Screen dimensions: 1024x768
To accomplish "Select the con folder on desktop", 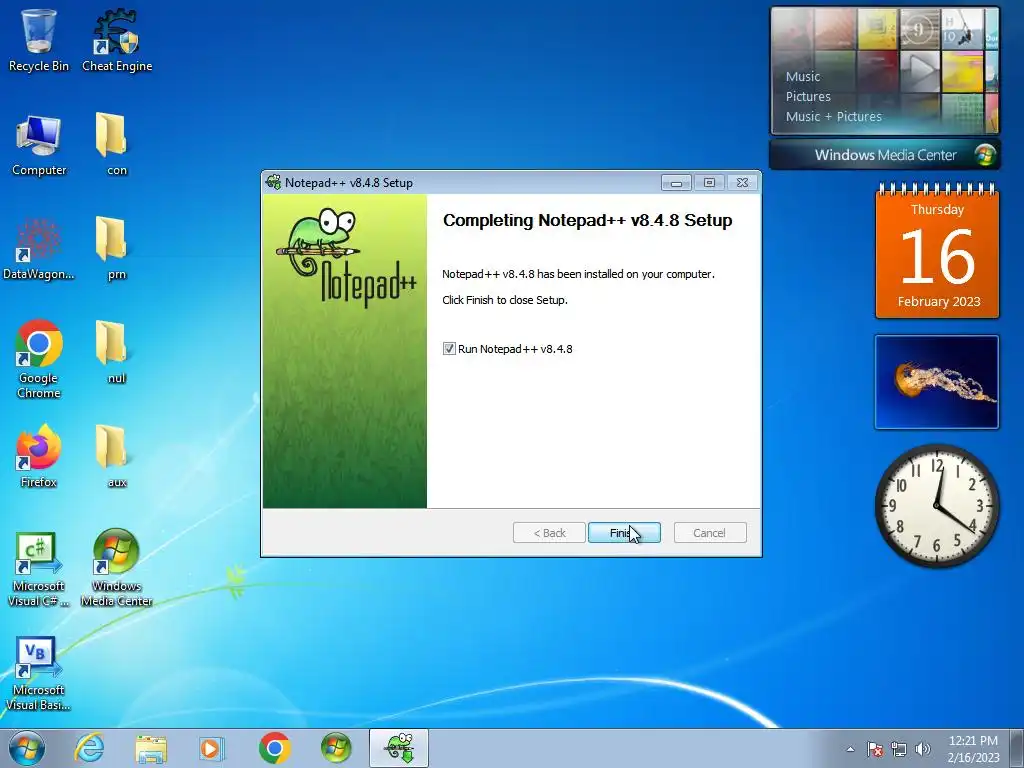I will click(117, 146).
